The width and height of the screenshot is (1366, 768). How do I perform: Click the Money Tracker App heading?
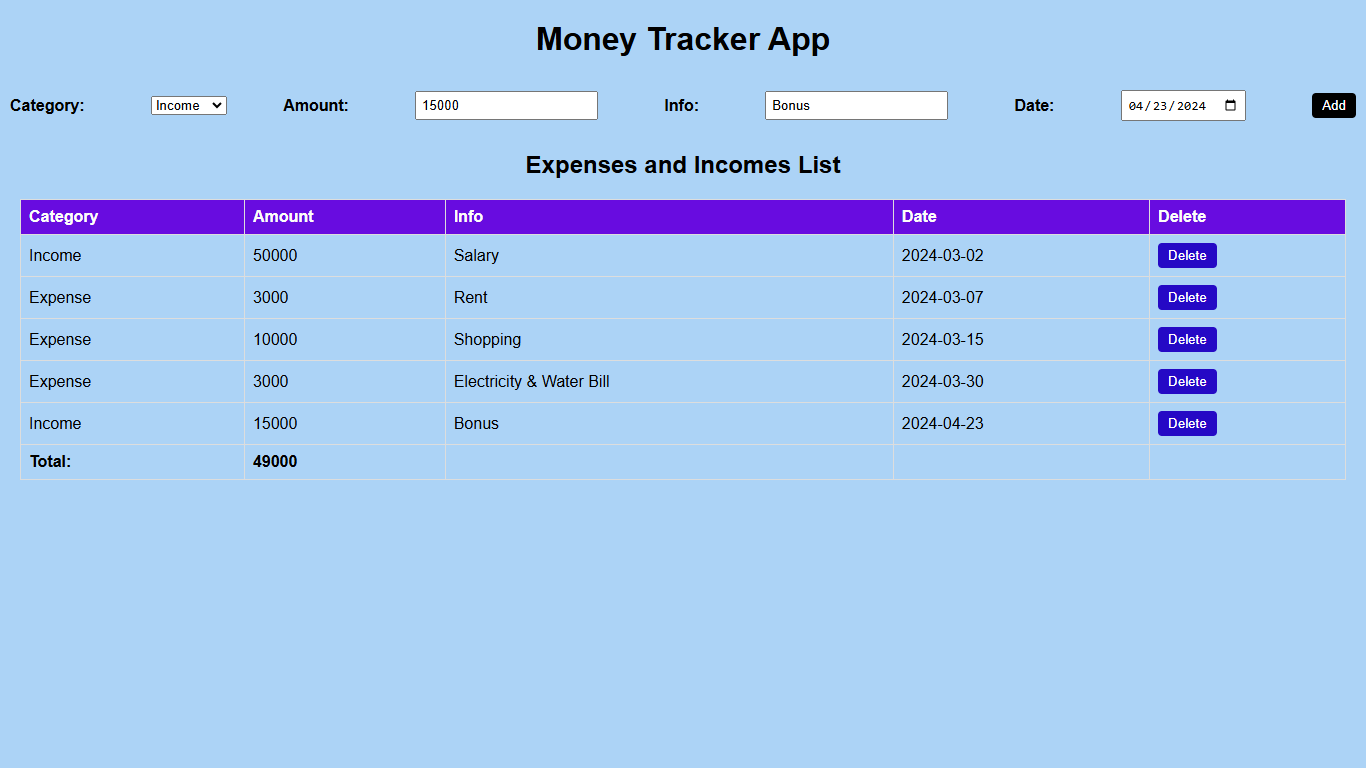point(683,39)
